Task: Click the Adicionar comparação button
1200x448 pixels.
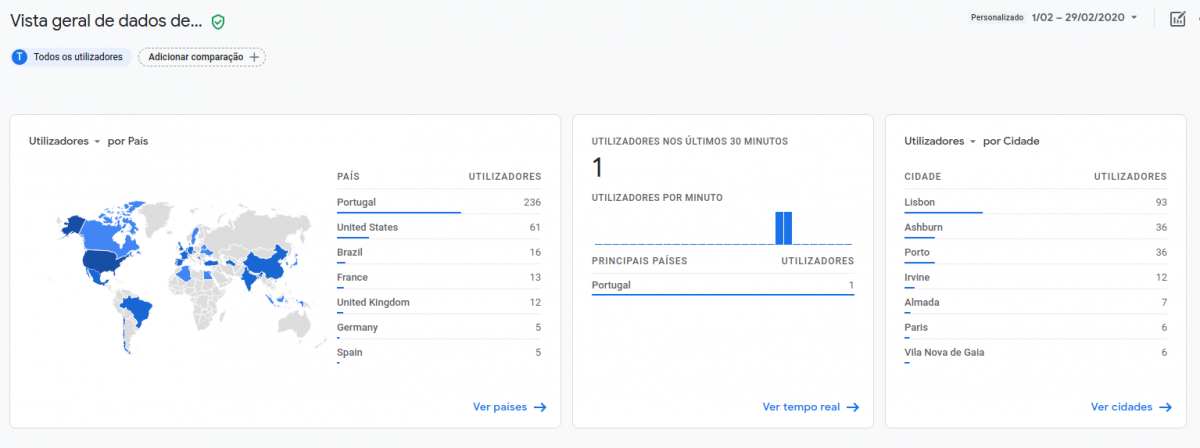Action: 202,57
